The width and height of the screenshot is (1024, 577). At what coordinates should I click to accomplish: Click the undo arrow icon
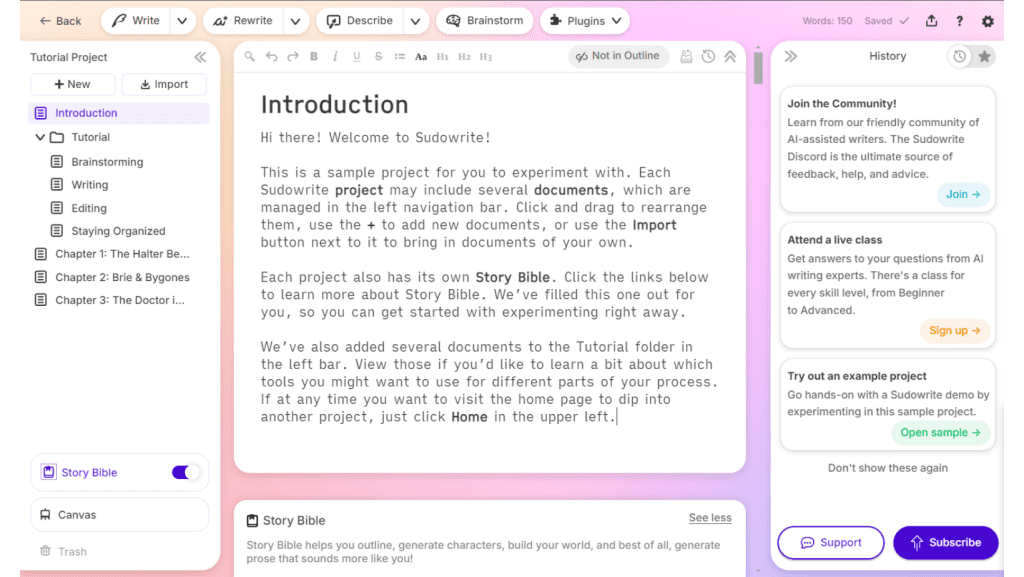[272, 57]
